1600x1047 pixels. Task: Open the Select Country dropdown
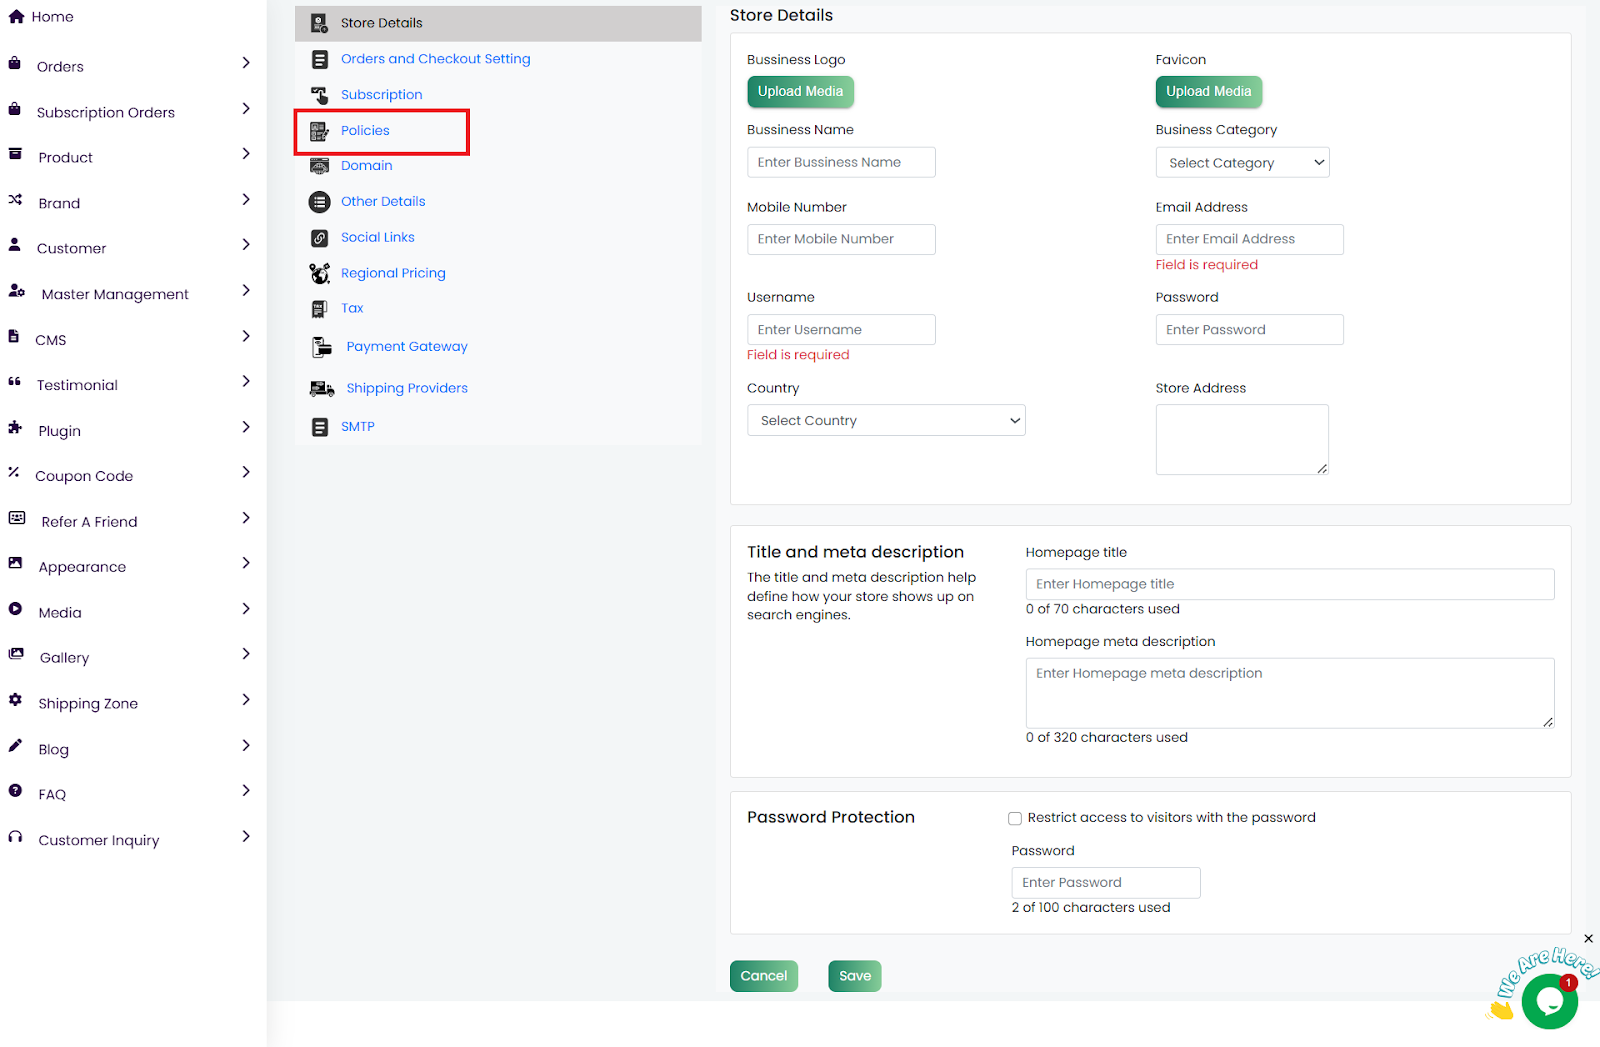886,421
